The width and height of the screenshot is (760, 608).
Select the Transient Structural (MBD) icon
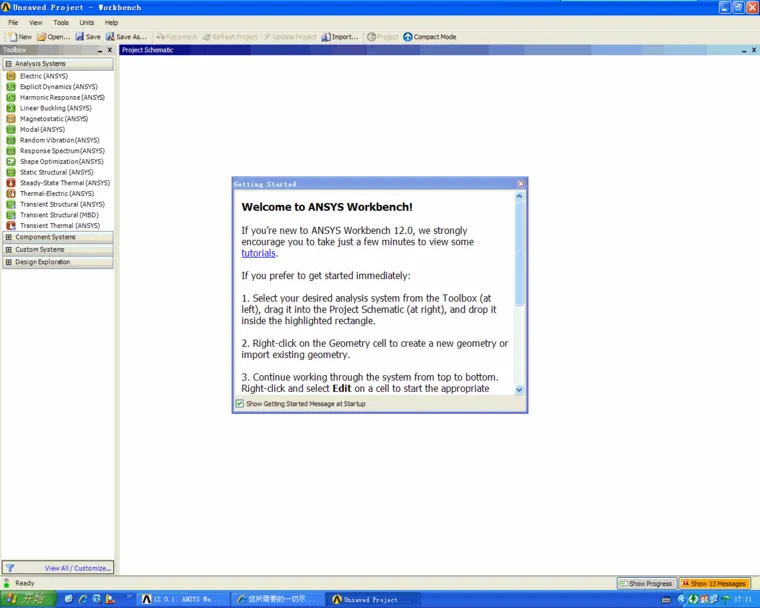tap(11, 215)
